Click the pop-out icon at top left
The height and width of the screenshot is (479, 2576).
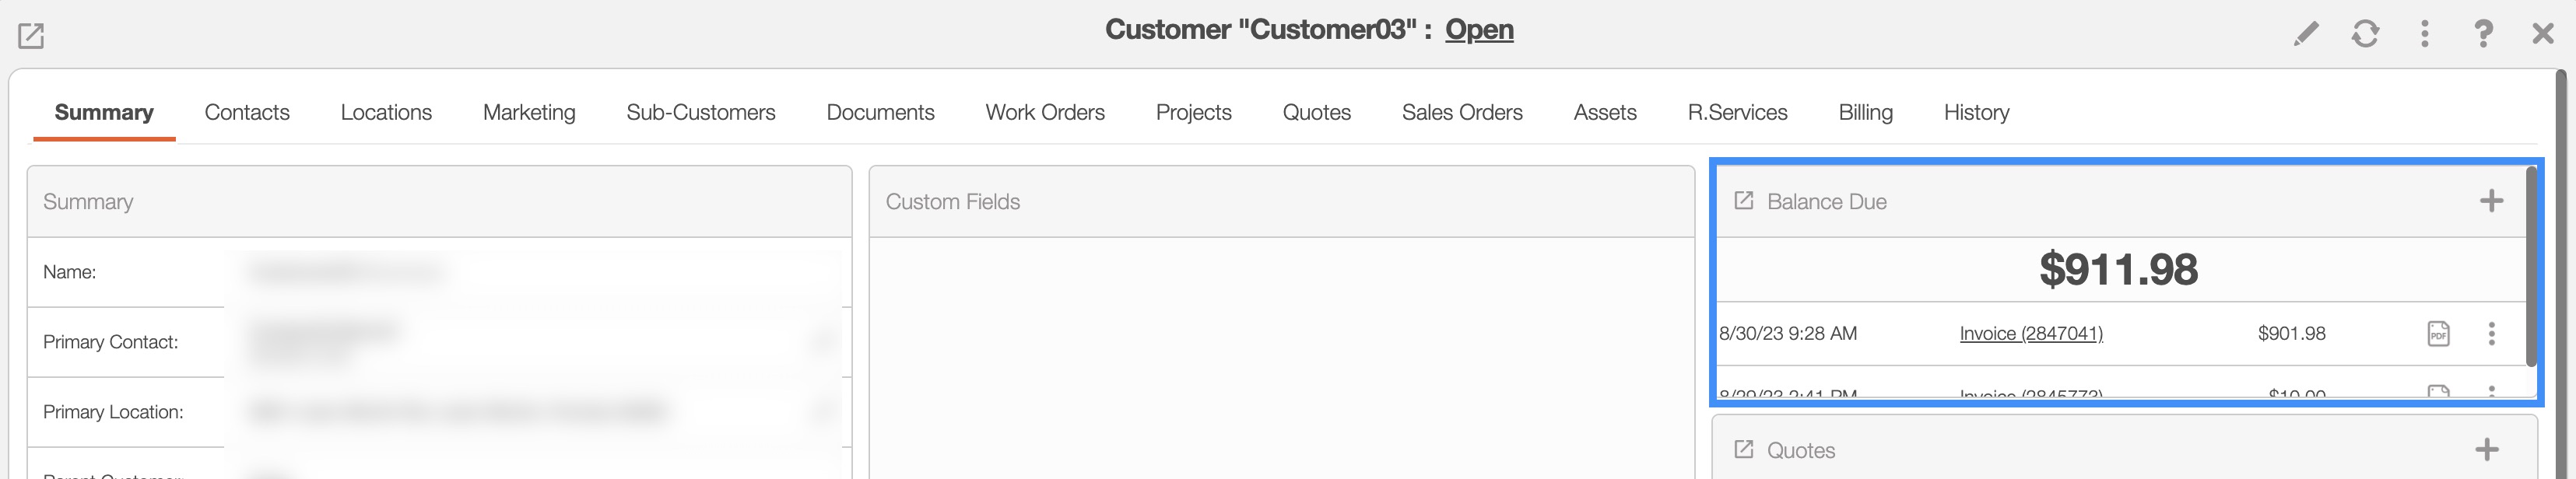(x=31, y=36)
